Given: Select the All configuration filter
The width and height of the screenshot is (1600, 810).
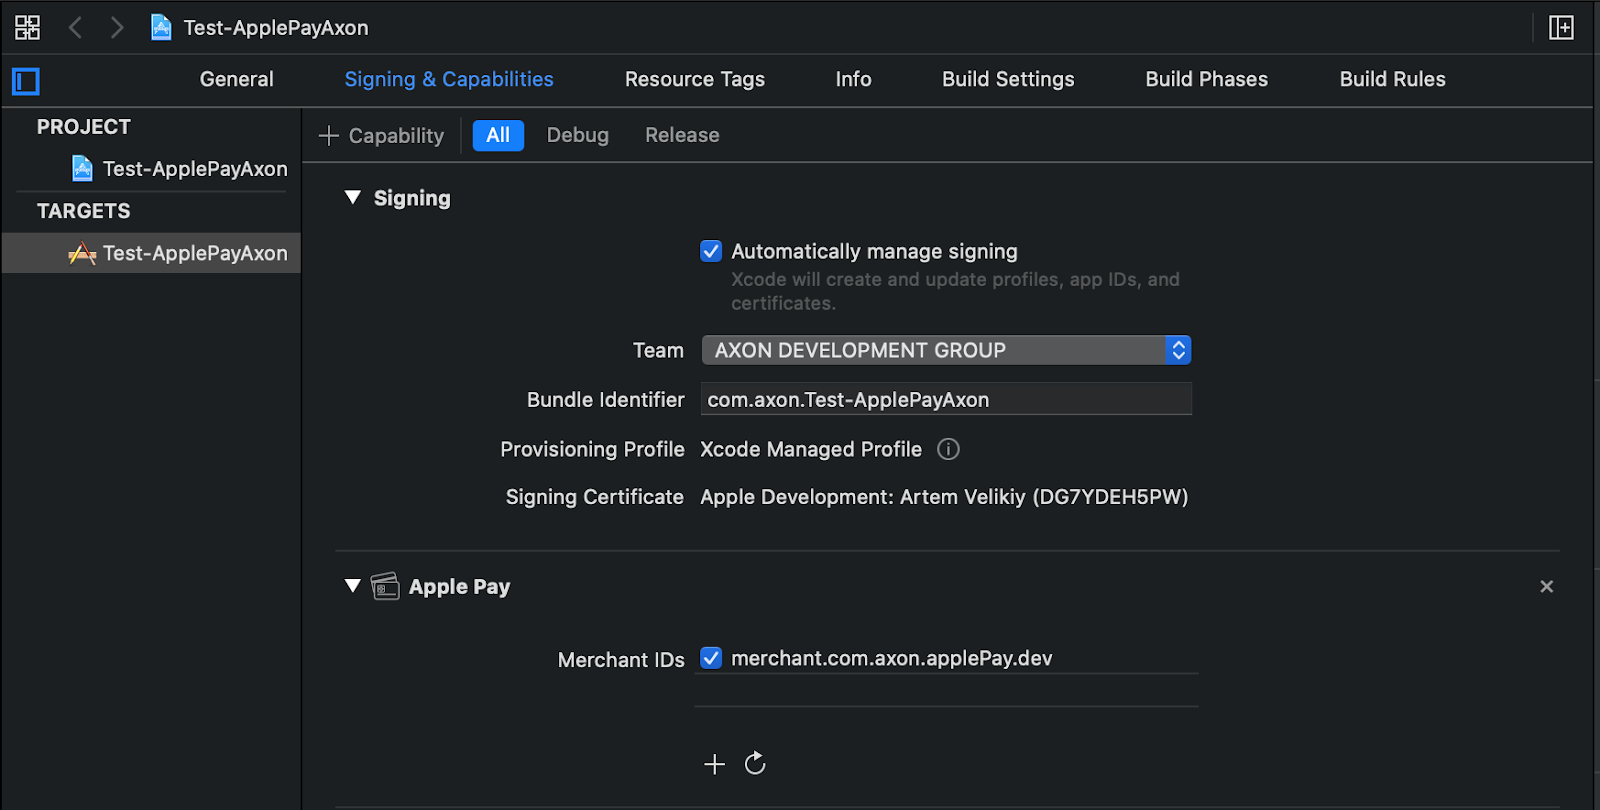Looking at the screenshot, I should pos(498,135).
